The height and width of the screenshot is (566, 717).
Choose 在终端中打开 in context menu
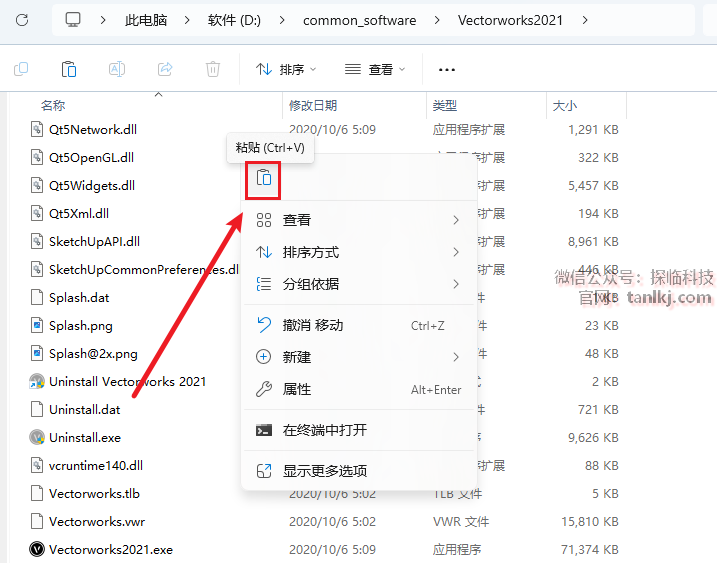tap(358, 430)
